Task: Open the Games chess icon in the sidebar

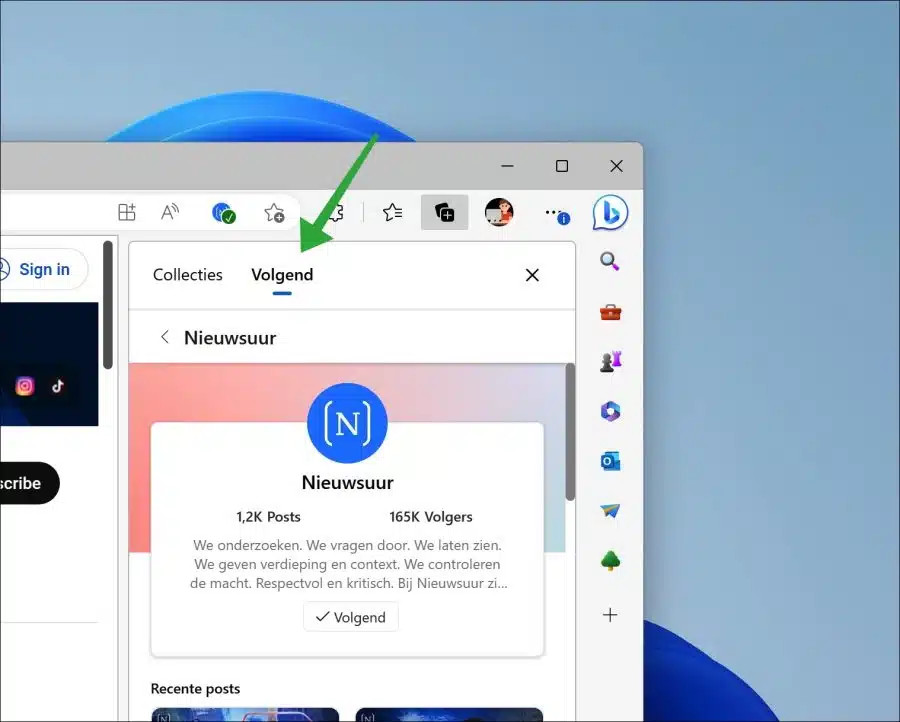Action: (x=610, y=361)
